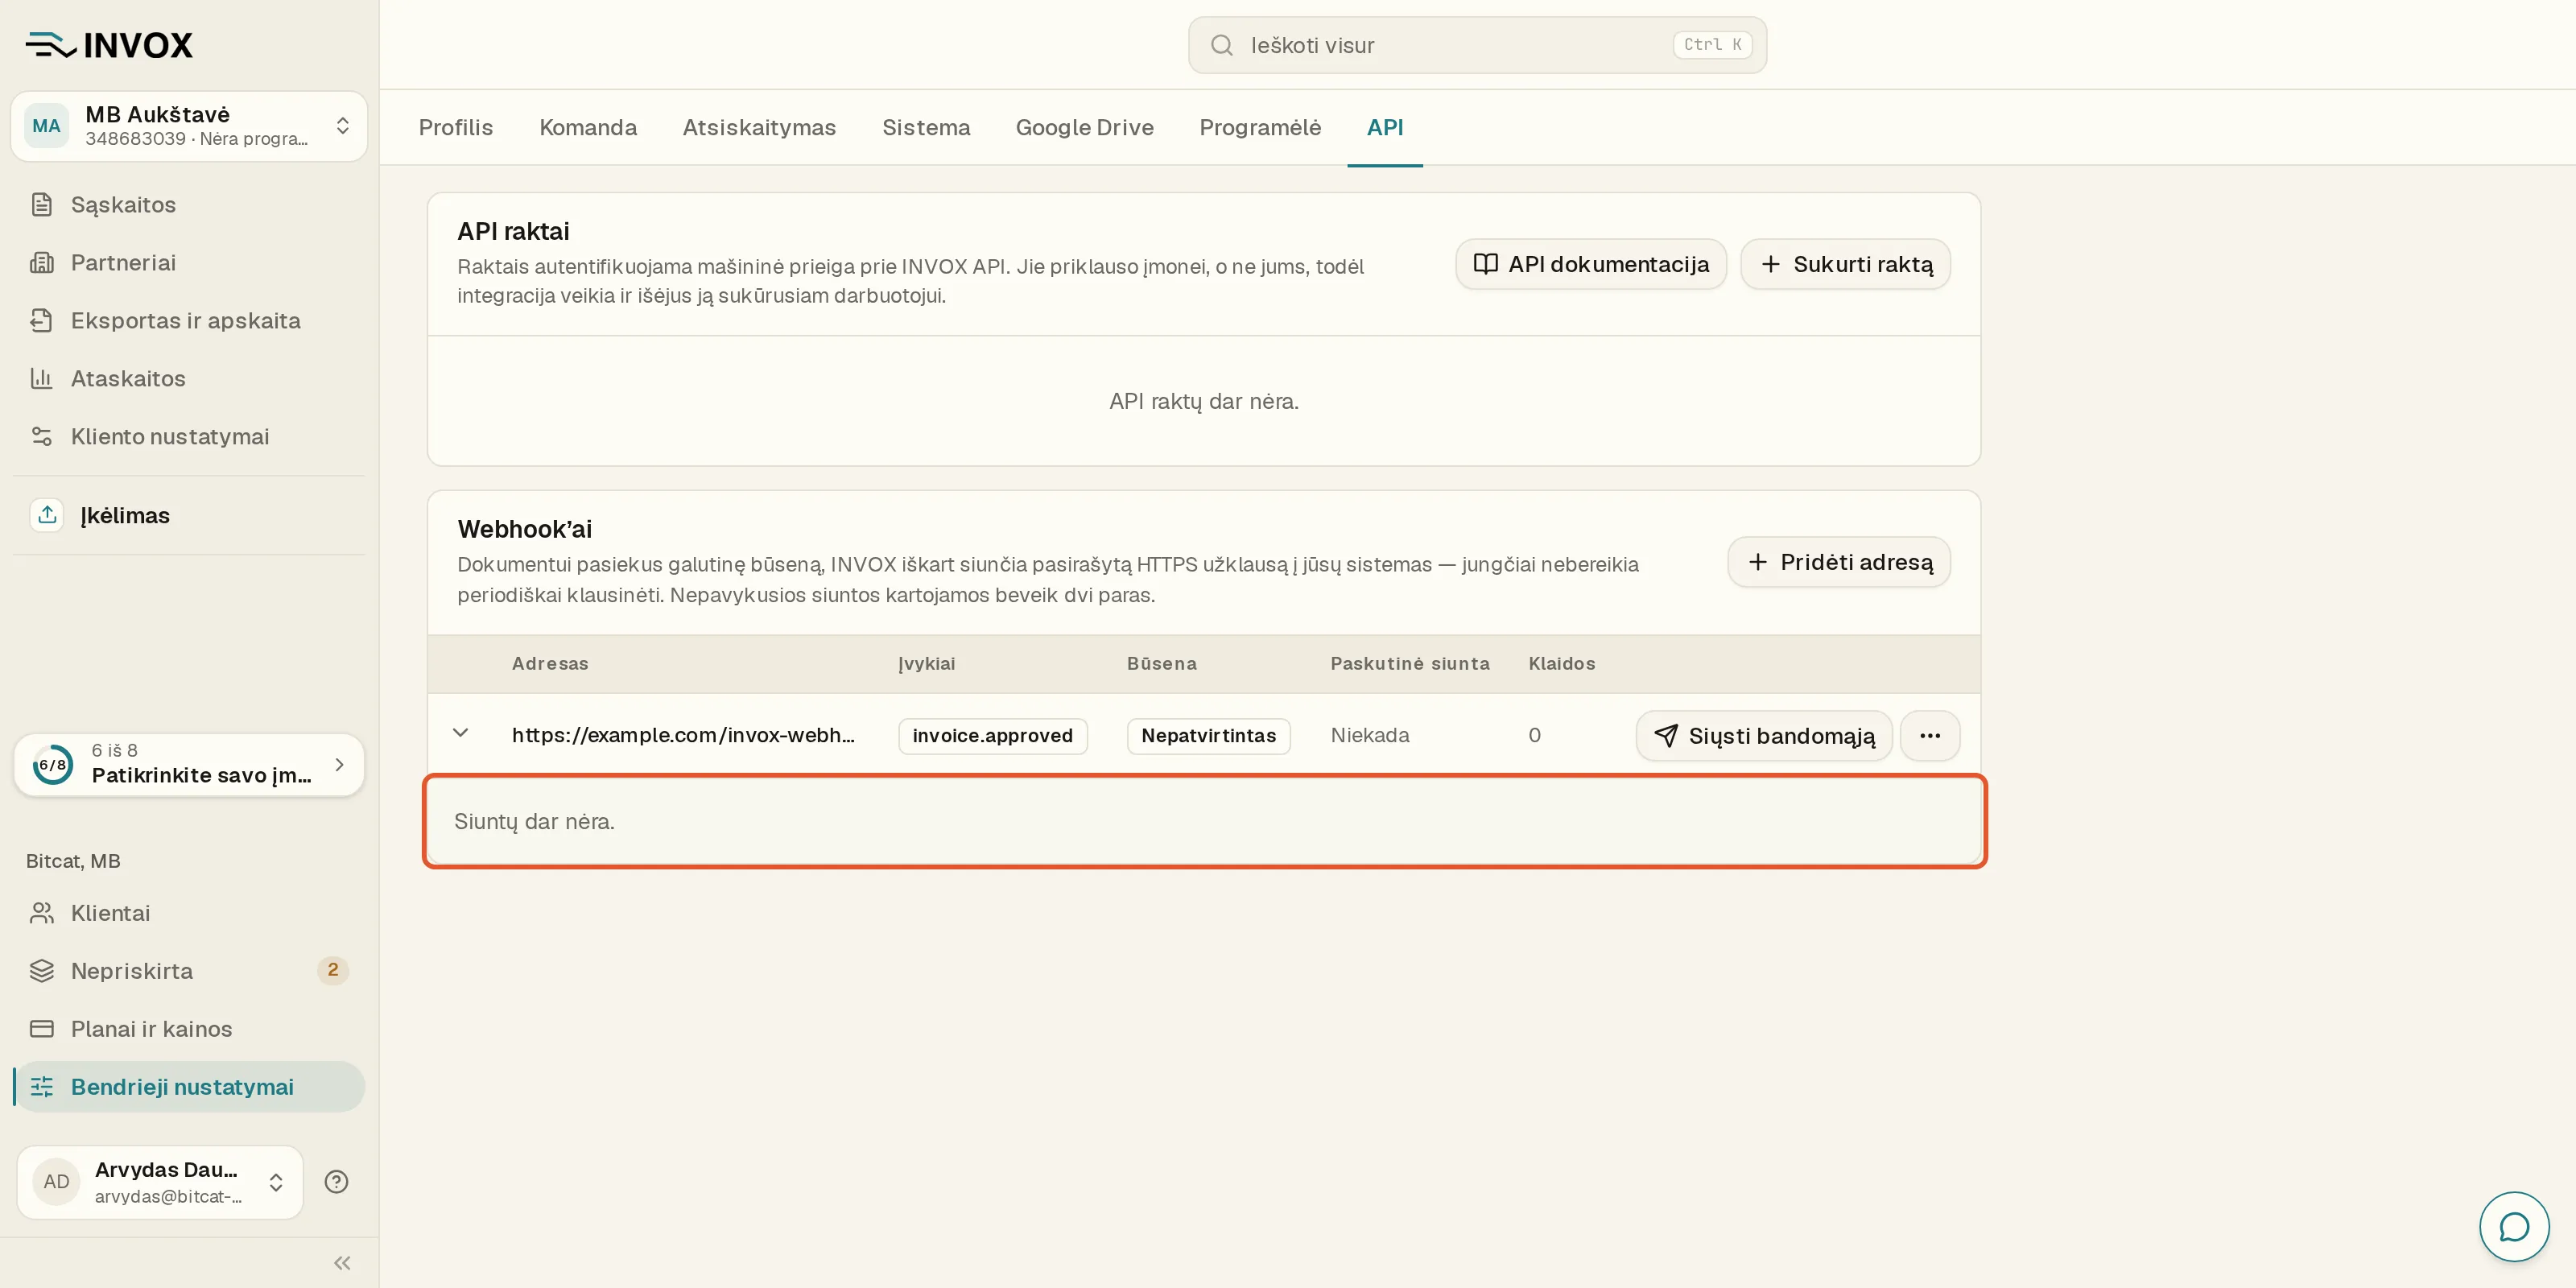Open Kliento nustatymai
The image size is (2576, 1288).
[x=188, y=436]
